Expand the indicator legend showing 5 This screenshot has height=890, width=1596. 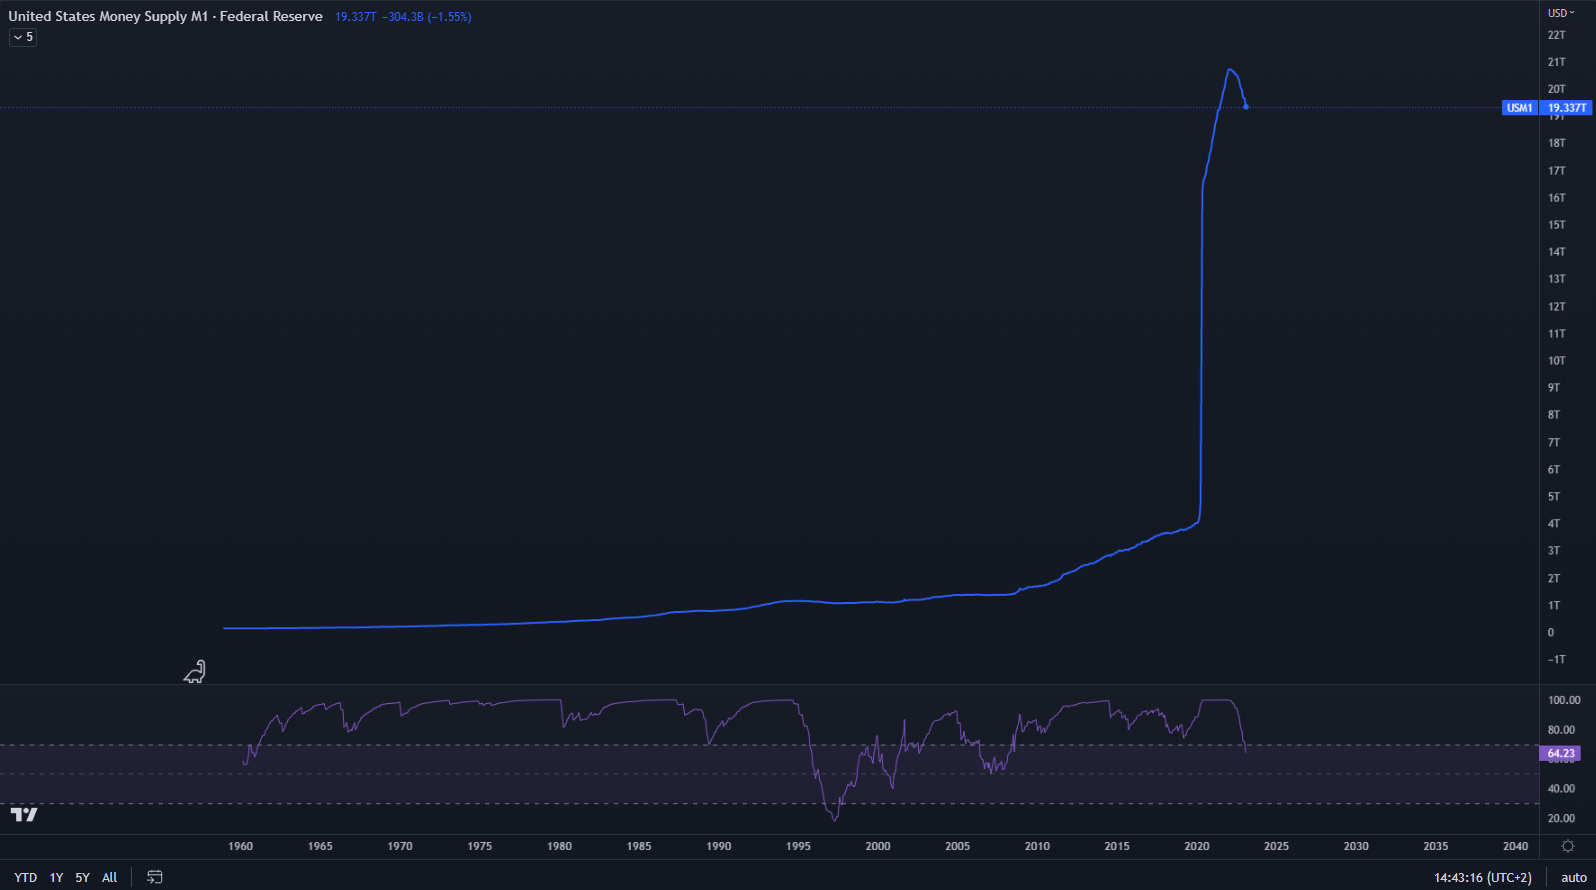click(x=23, y=37)
